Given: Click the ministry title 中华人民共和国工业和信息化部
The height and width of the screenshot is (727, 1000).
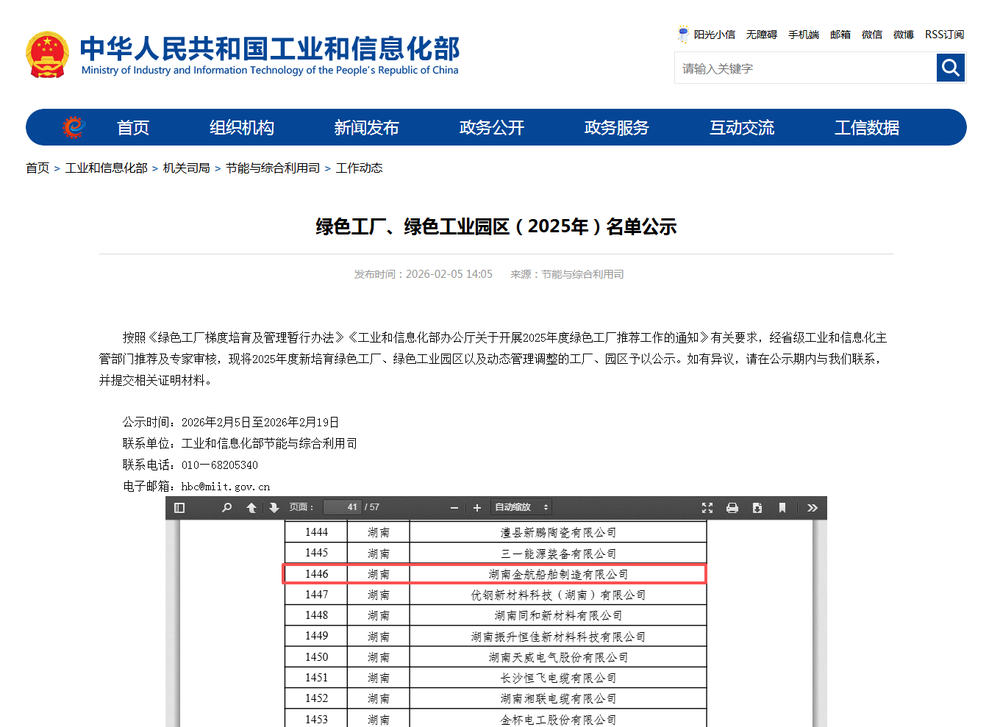Looking at the screenshot, I should (x=269, y=48).
